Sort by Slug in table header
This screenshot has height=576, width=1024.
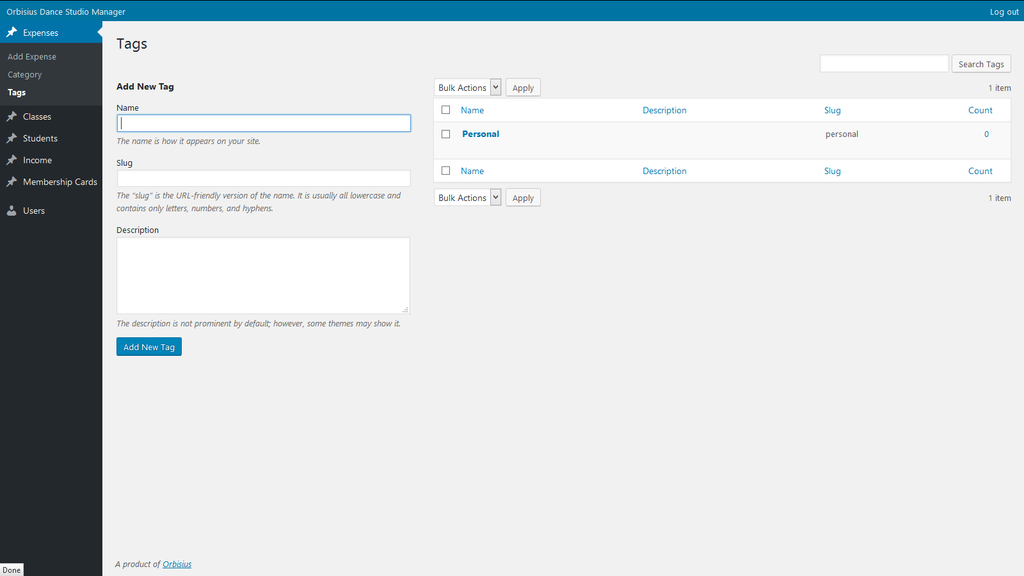832,110
